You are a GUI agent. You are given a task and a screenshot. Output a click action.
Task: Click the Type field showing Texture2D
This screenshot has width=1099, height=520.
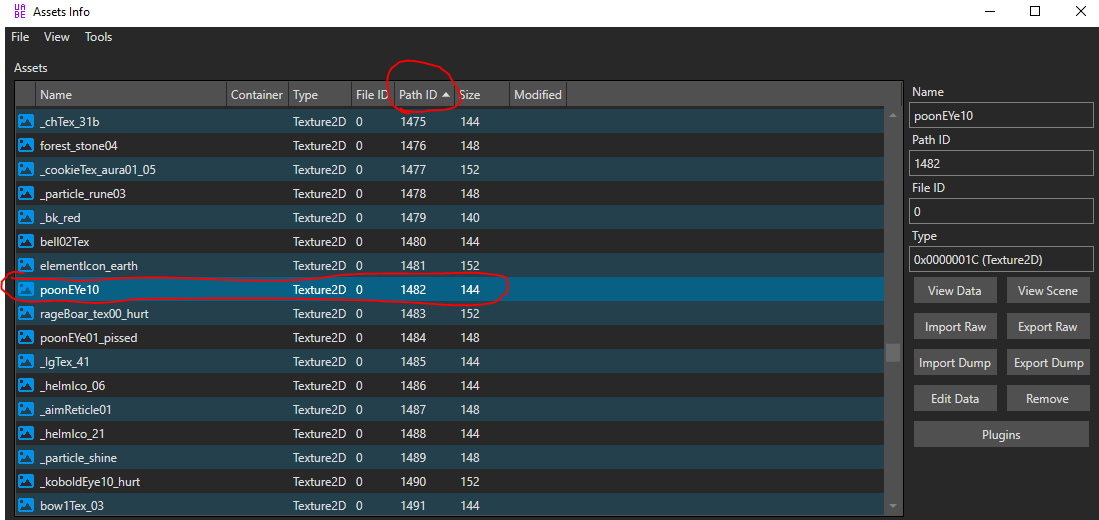tap(1001, 259)
